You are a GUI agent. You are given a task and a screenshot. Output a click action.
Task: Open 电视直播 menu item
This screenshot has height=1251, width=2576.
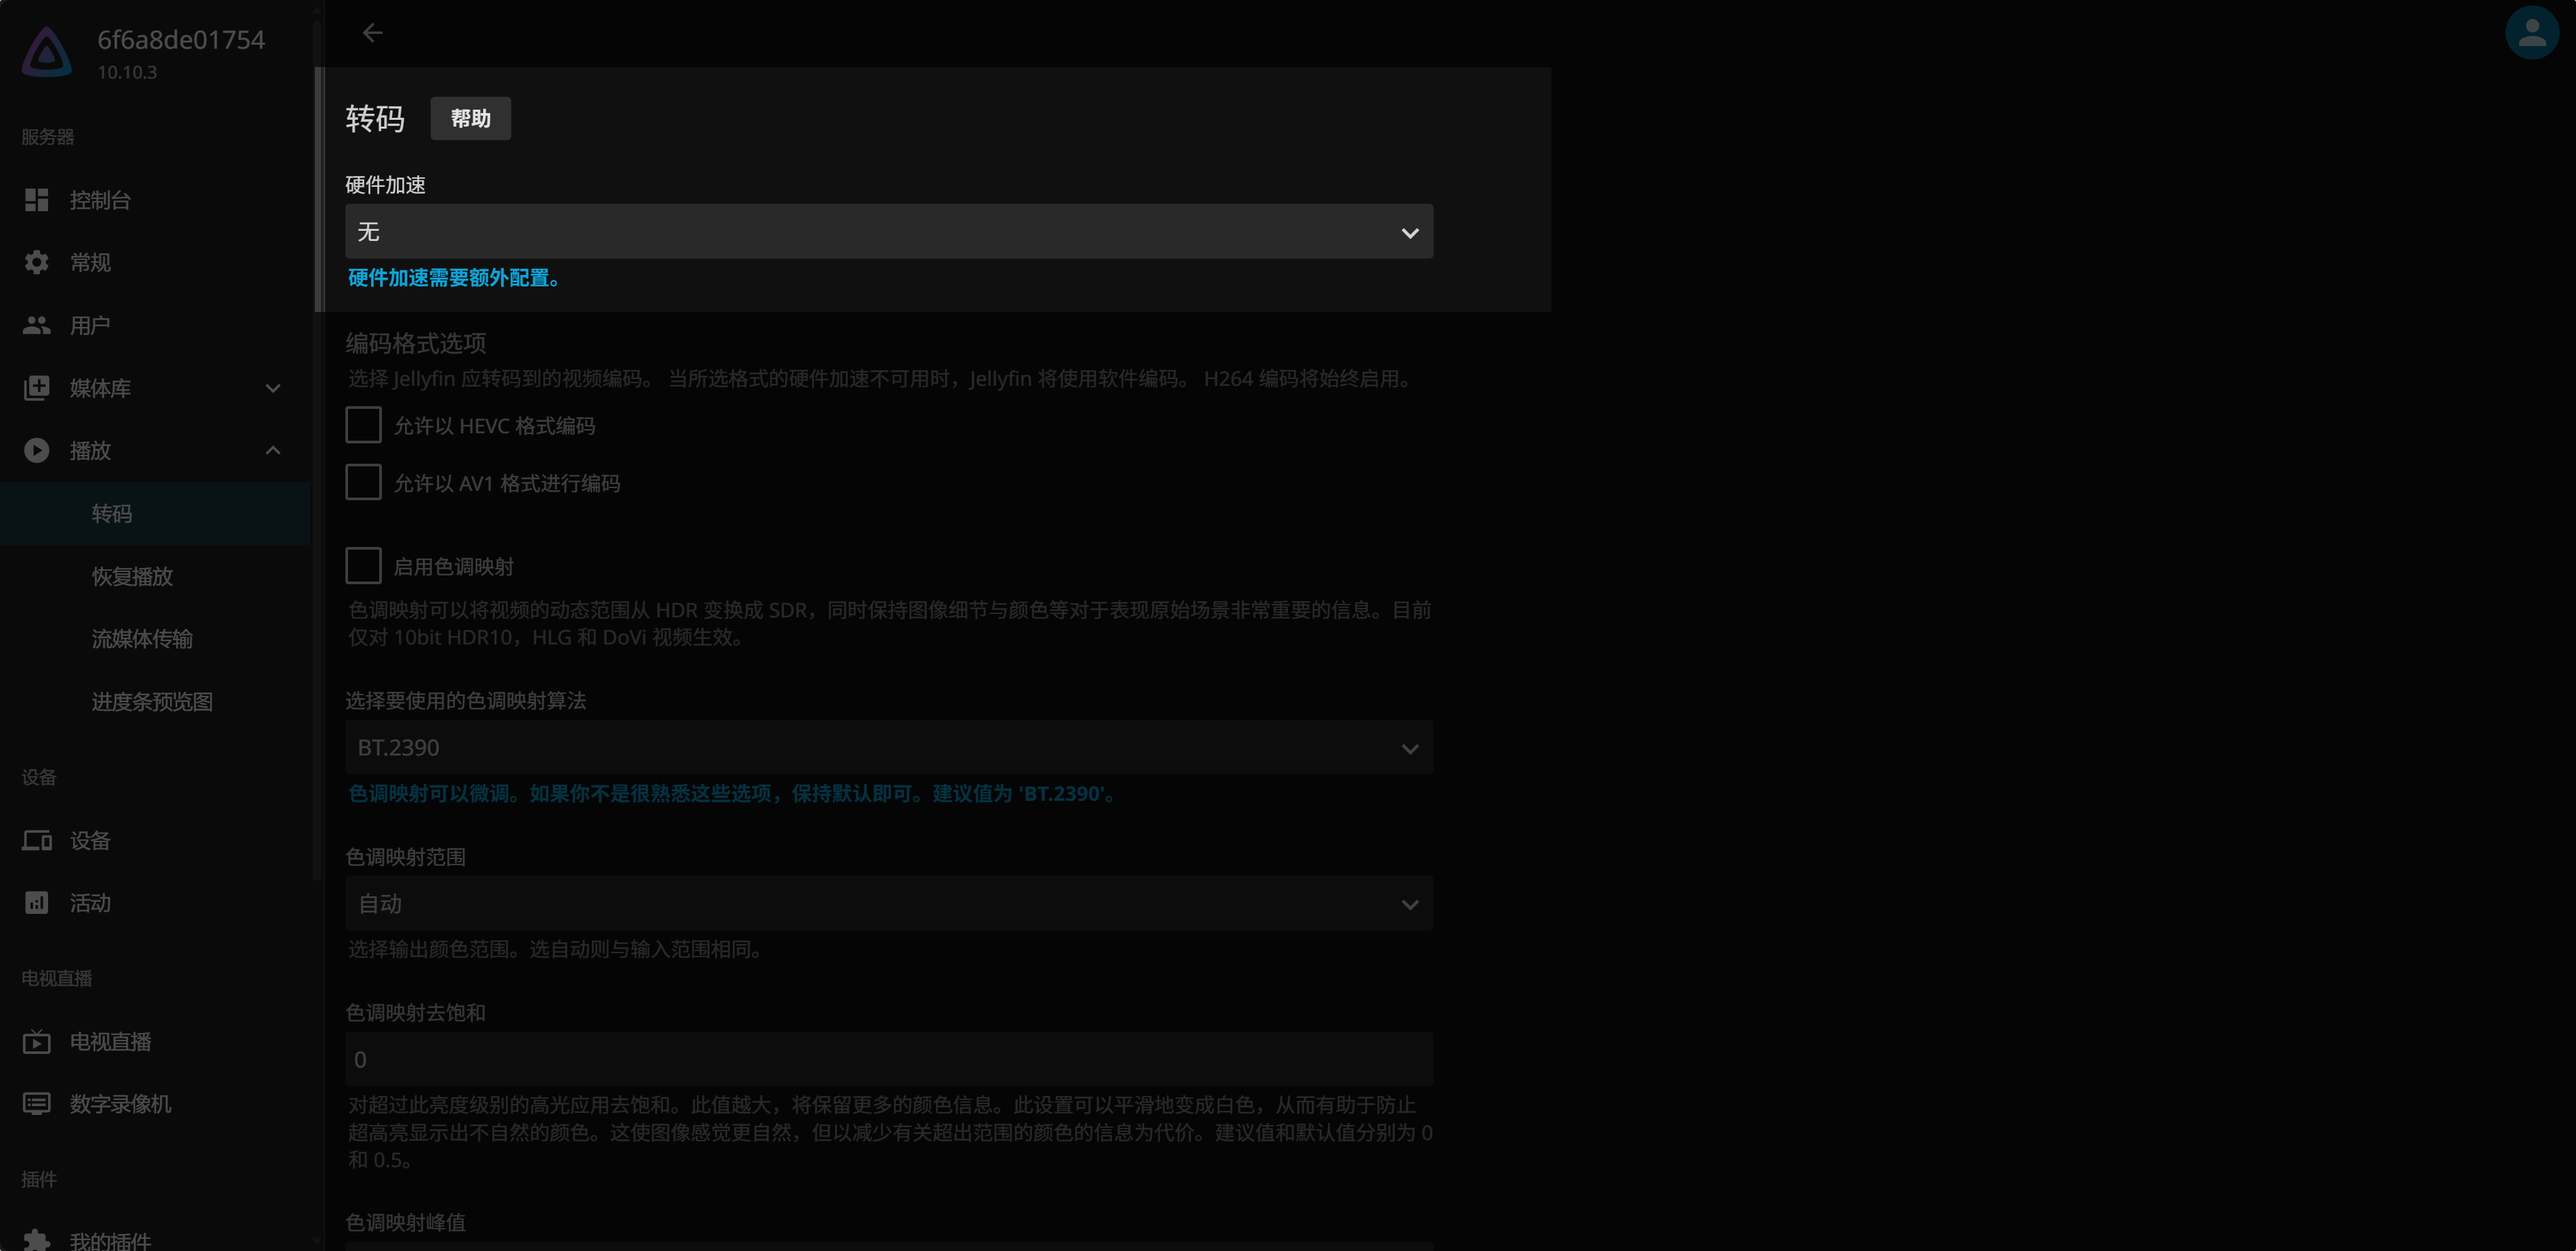click(x=155, y=1041)
